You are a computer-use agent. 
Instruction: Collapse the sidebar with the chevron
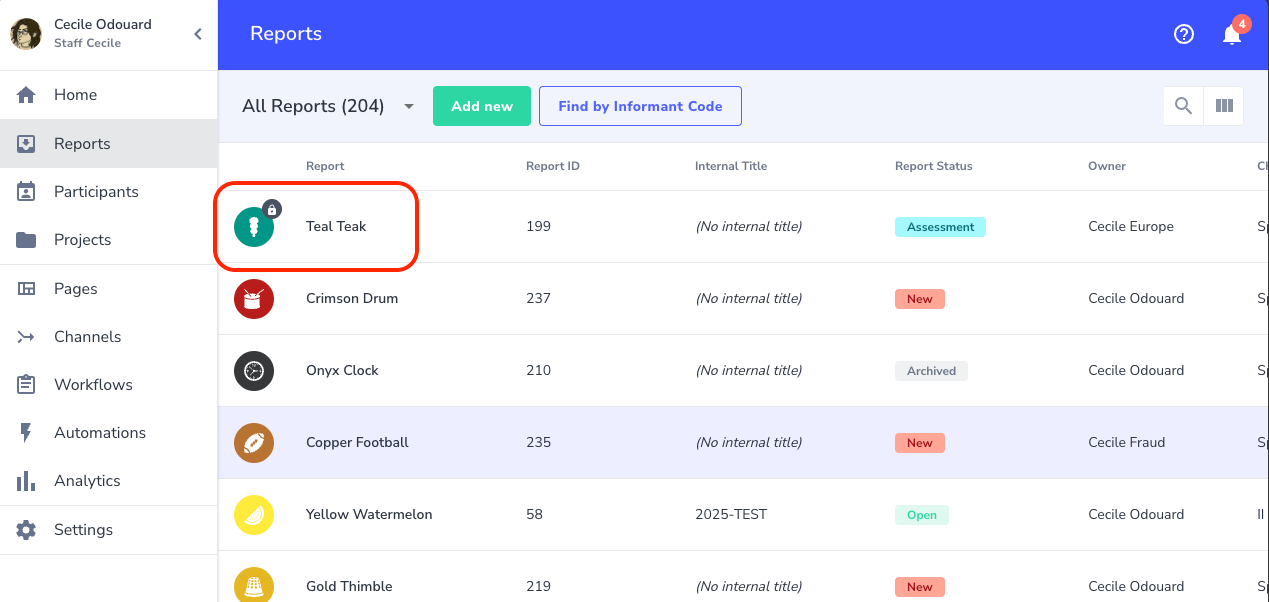pyautogui.click(x=198, y=34)
